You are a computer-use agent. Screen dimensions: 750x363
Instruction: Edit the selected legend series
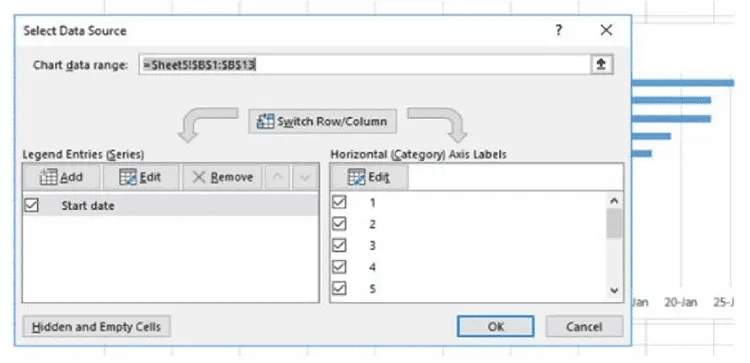[140, 177]
